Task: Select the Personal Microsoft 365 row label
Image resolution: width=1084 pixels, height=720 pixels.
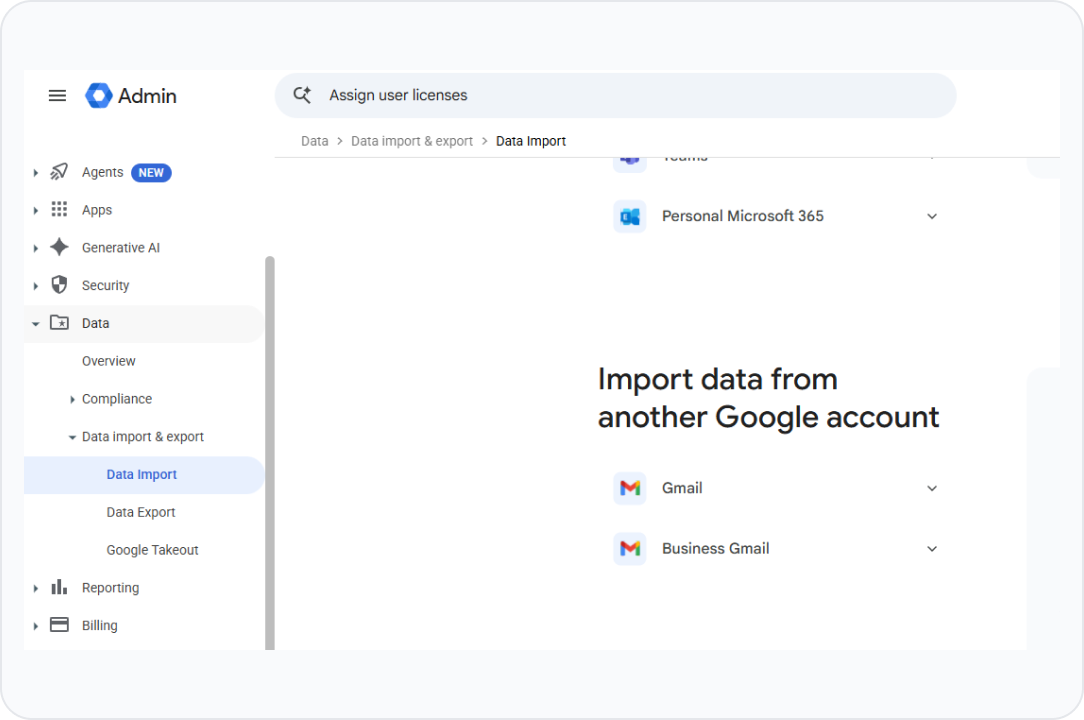Action: coord(742,216)
